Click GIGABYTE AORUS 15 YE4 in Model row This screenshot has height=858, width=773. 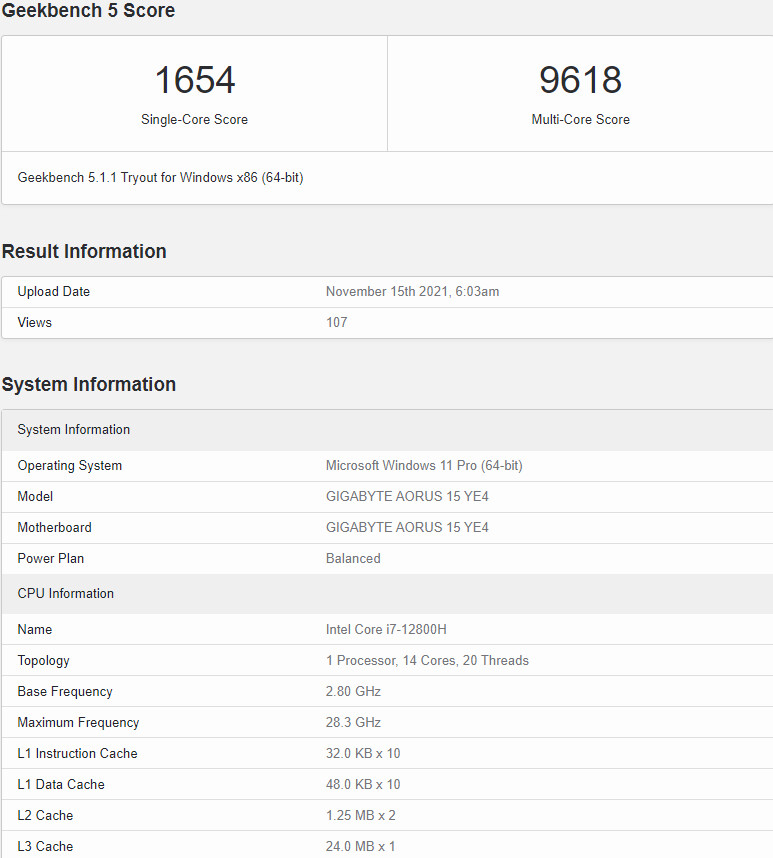tap(407, 496)
